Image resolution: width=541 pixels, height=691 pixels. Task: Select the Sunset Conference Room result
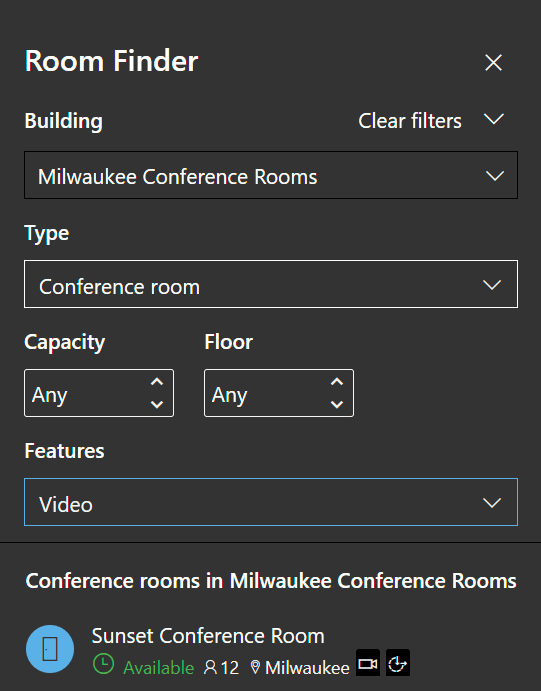pyautogui.click(x=271, y=649)
